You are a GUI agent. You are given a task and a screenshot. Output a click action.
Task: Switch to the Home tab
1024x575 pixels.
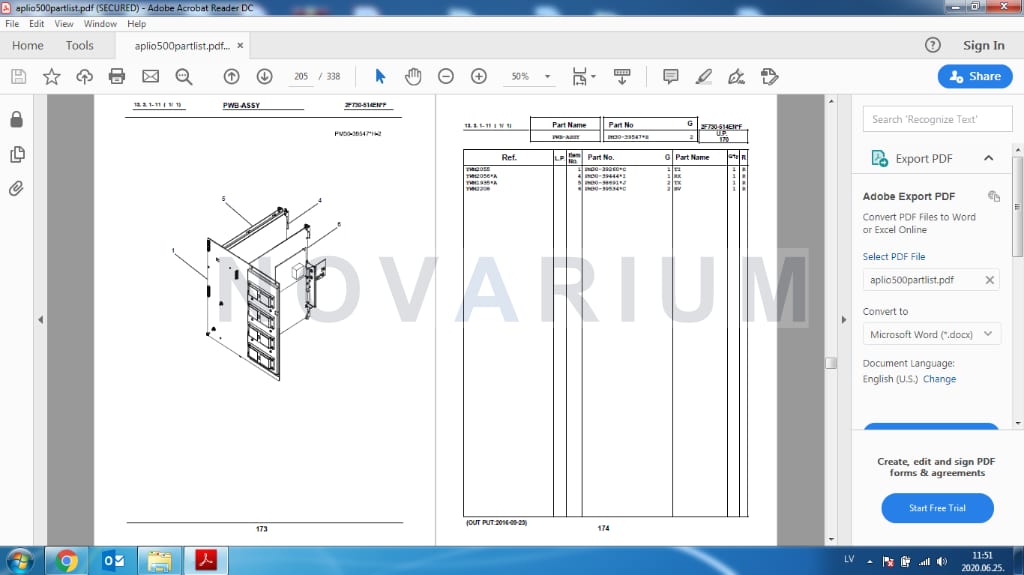(x=27, y=45)
